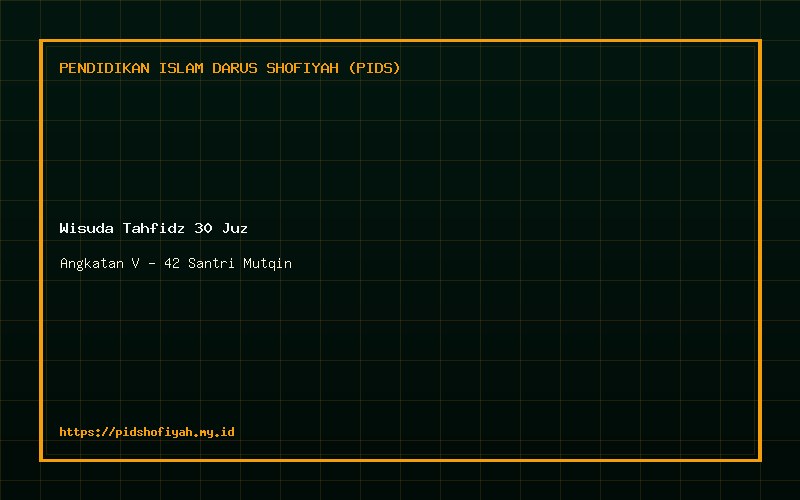Click the word "SHOFIYAH" in the header
The image size is (800, 500).
point(303,68)
